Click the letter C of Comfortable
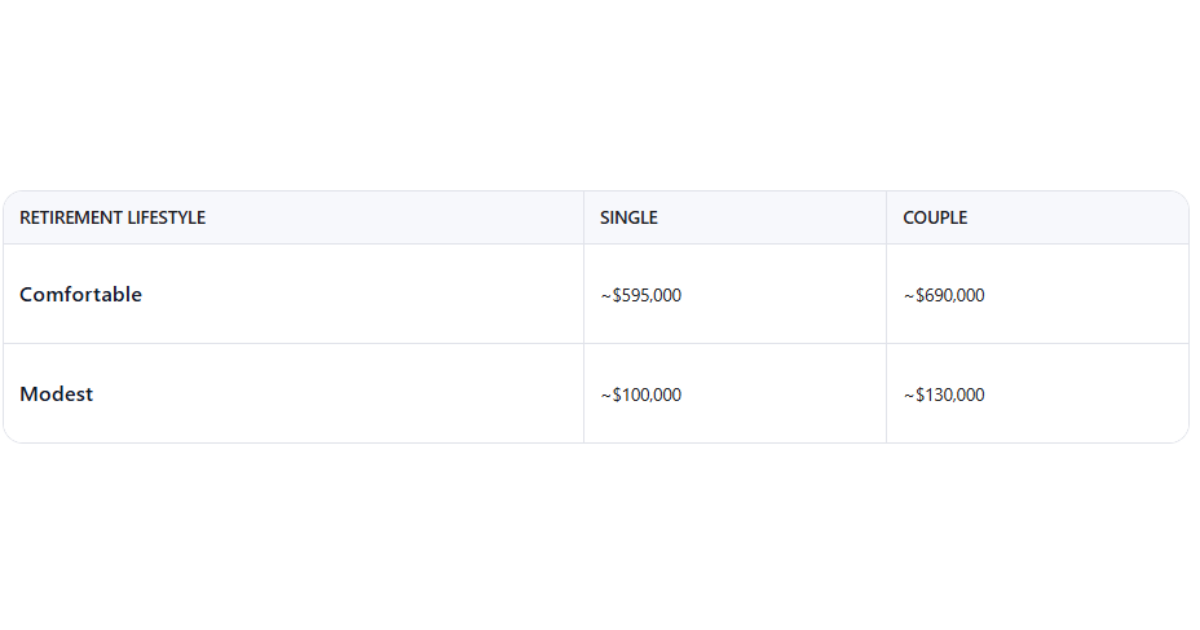The image size is (1200, 630). [x=27, y=294]
